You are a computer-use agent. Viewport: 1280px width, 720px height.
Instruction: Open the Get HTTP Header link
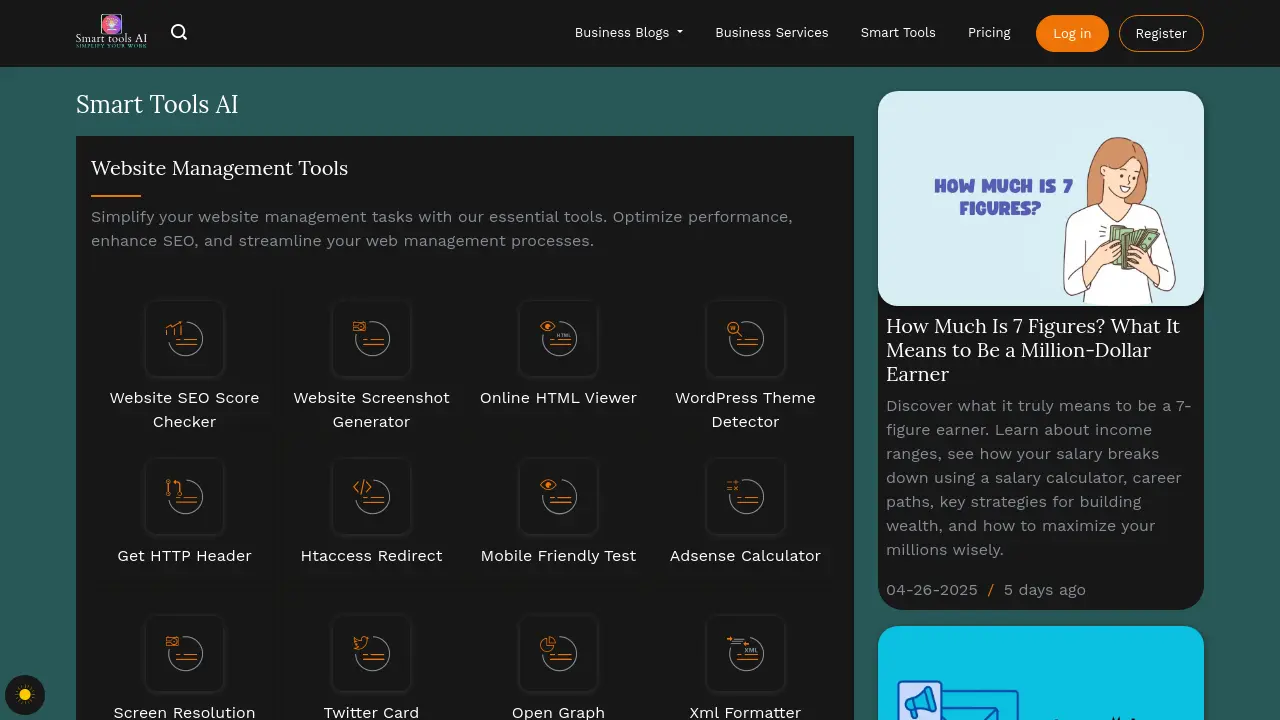[184, 556]
